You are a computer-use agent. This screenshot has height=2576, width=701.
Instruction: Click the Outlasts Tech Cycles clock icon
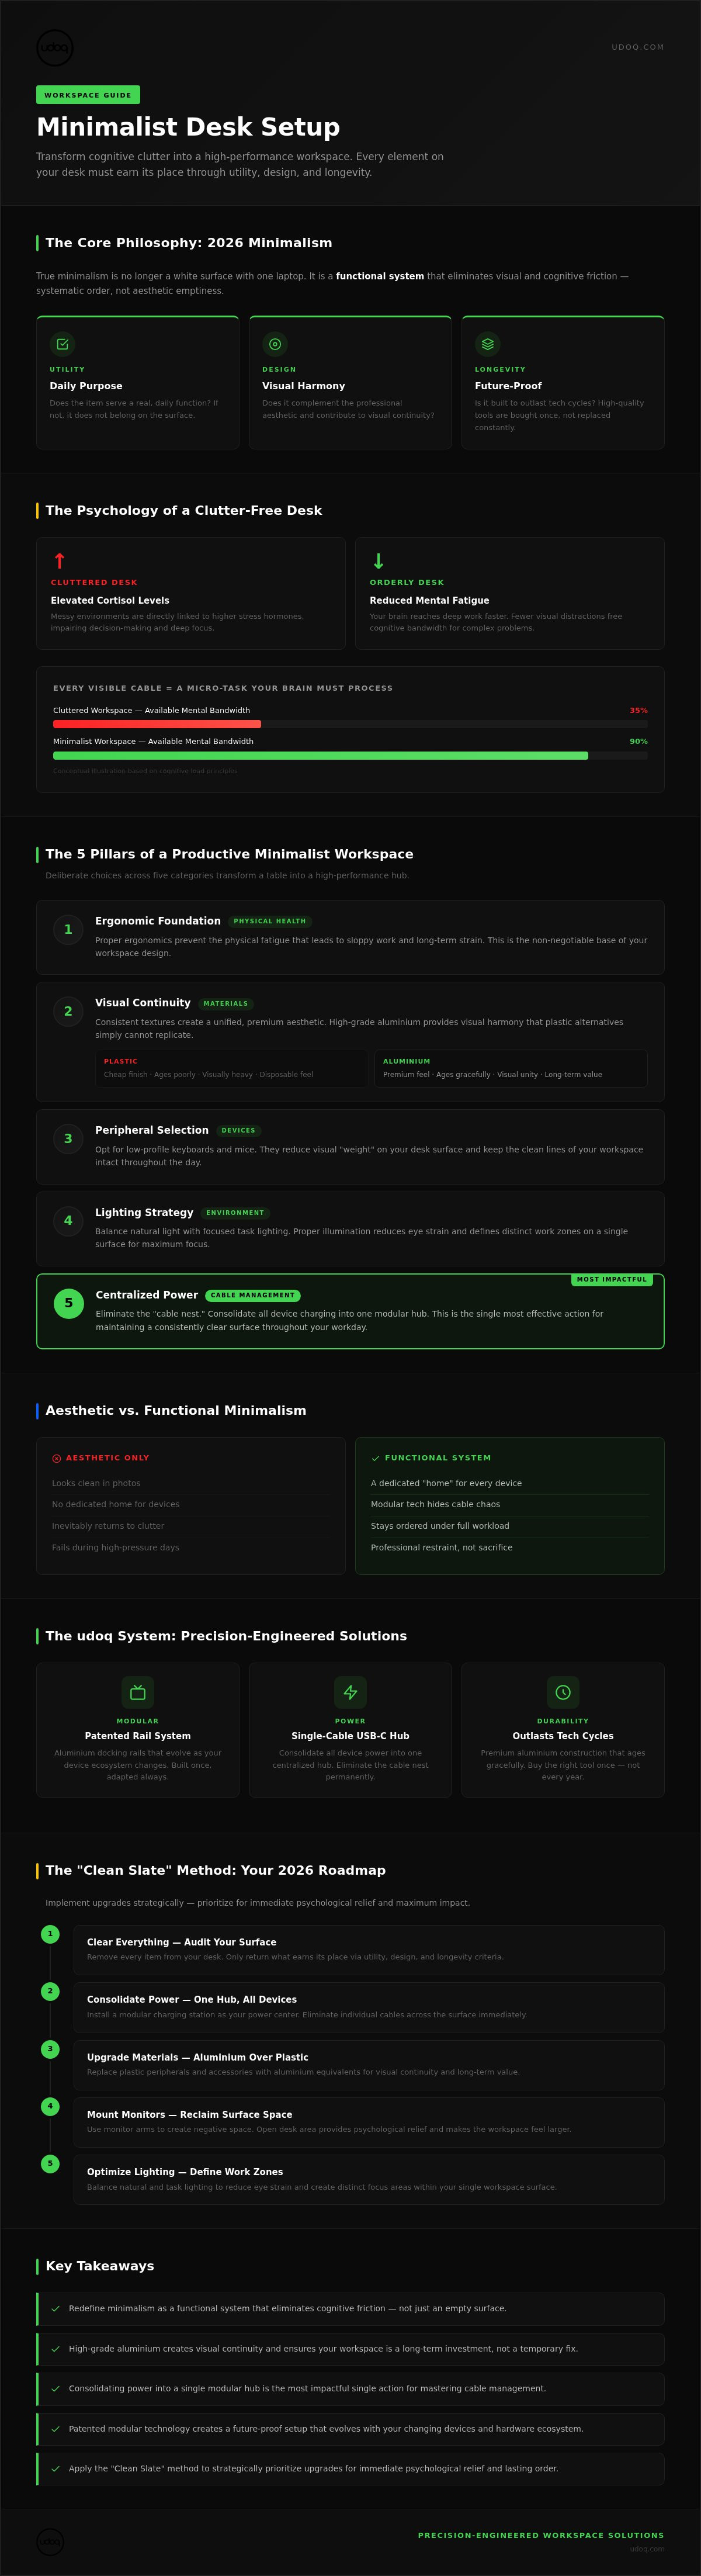pyautogui.click(x=563, y=1692)
